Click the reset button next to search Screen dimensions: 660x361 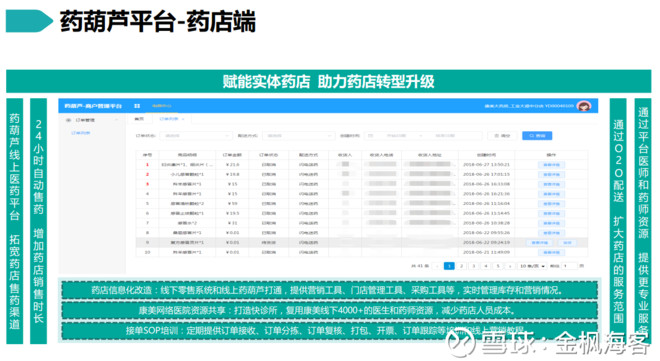click(x=502, y=135)
